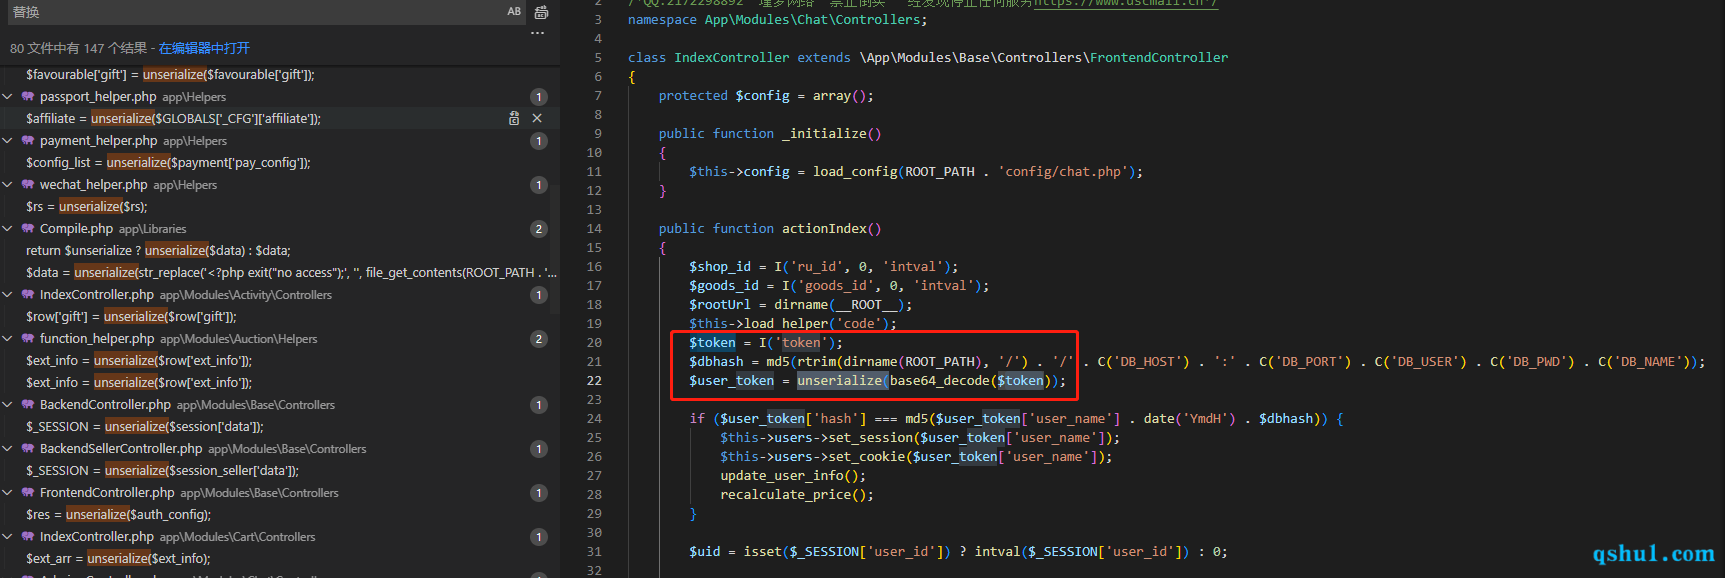Viewport: 1725px width, 578px height.
Task: Collapse the passport_helper.php results group
Action: point(8,96)
